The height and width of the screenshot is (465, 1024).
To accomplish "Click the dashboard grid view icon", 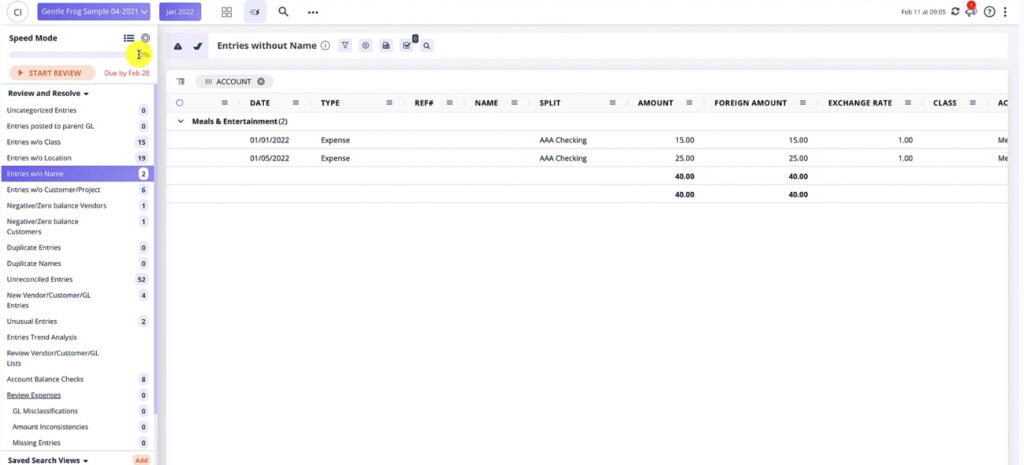I will [227, 12].
